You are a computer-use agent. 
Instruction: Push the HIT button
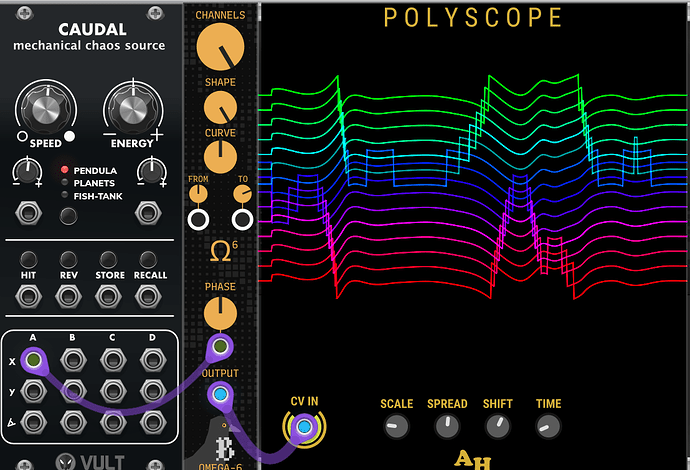pyautogui.click(x=29, y=260)
